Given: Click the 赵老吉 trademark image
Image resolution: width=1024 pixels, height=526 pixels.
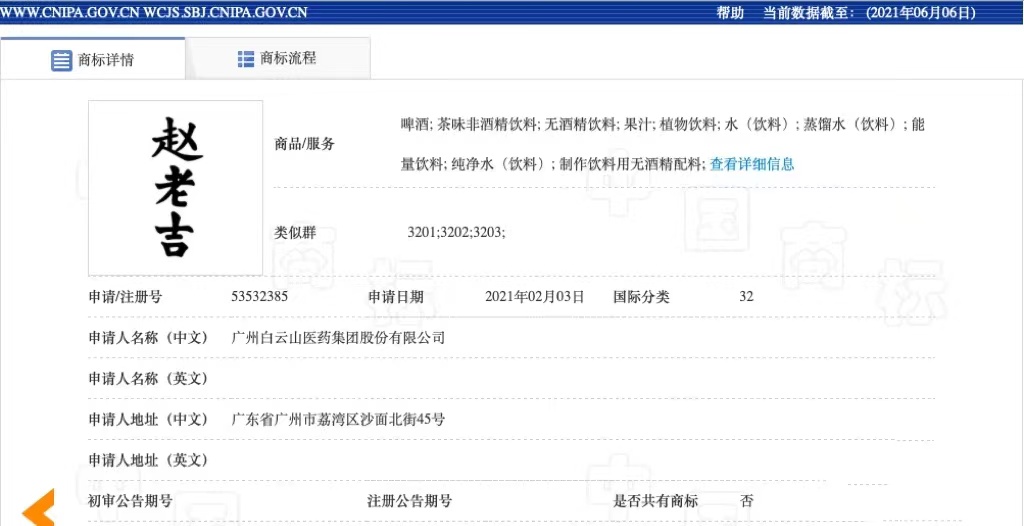Looking at the screenshot, I should pyautogui.click(x=176, y=188).
